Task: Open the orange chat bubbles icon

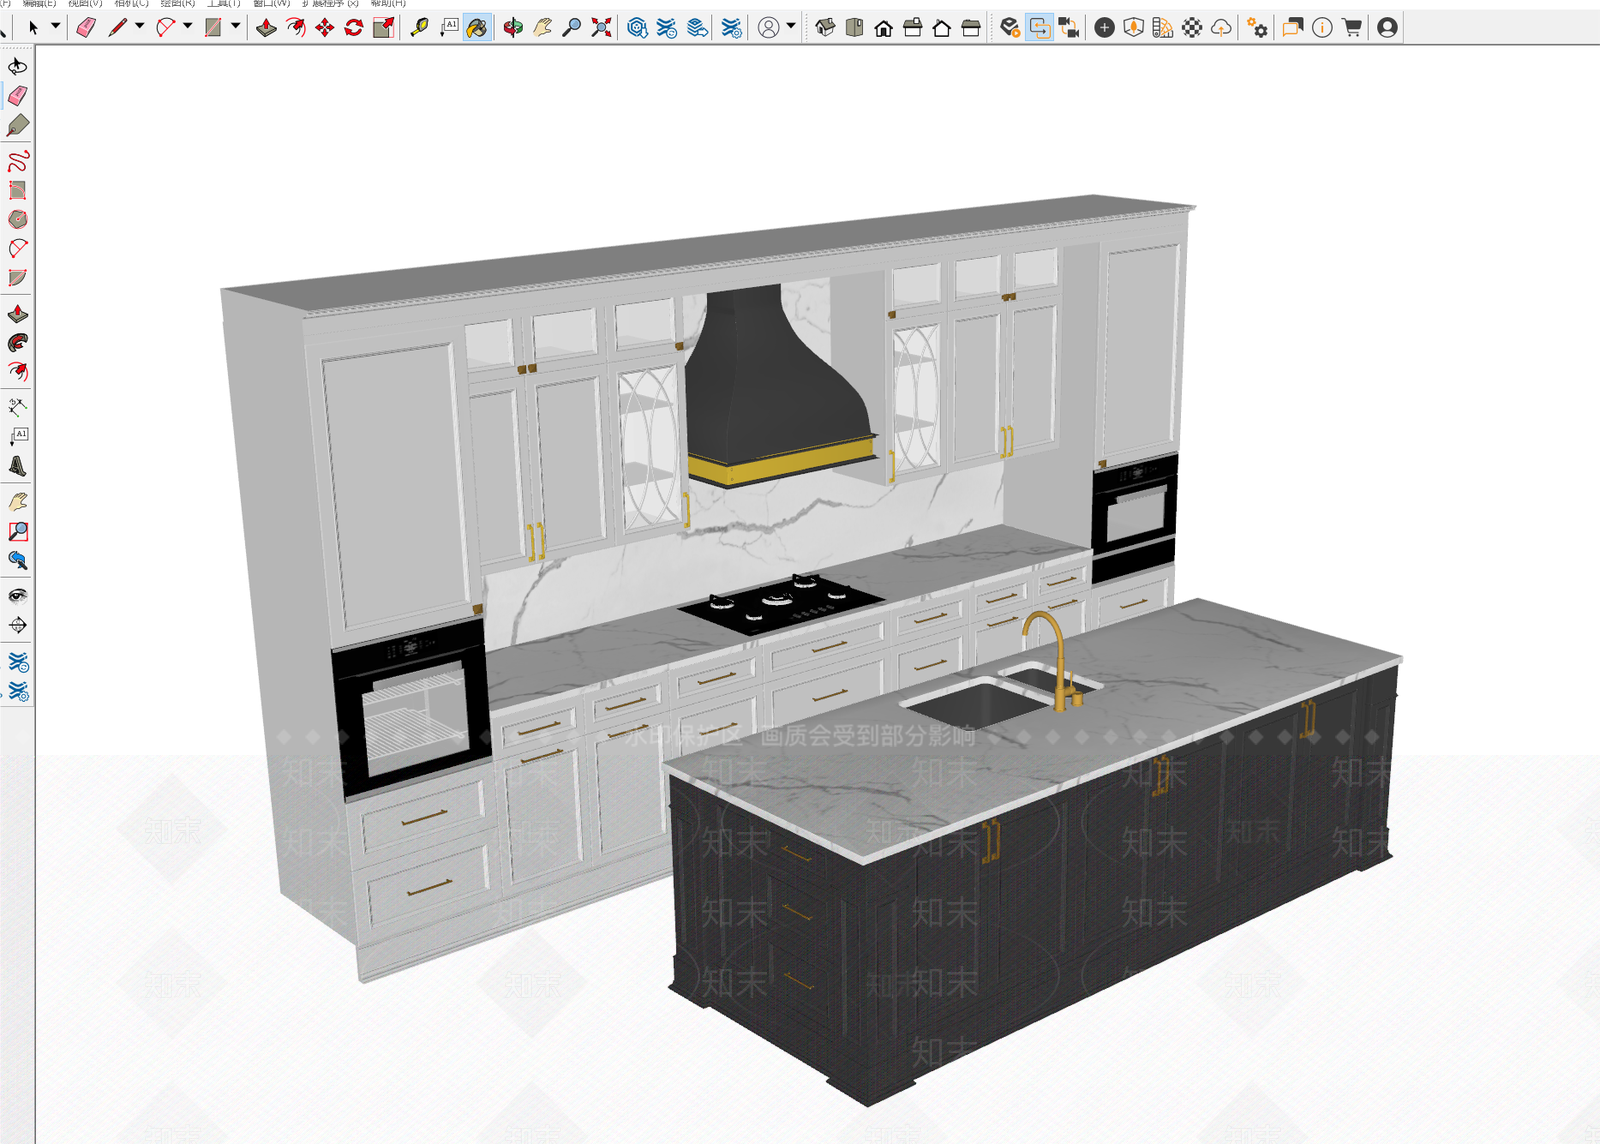Action: 1293,28
